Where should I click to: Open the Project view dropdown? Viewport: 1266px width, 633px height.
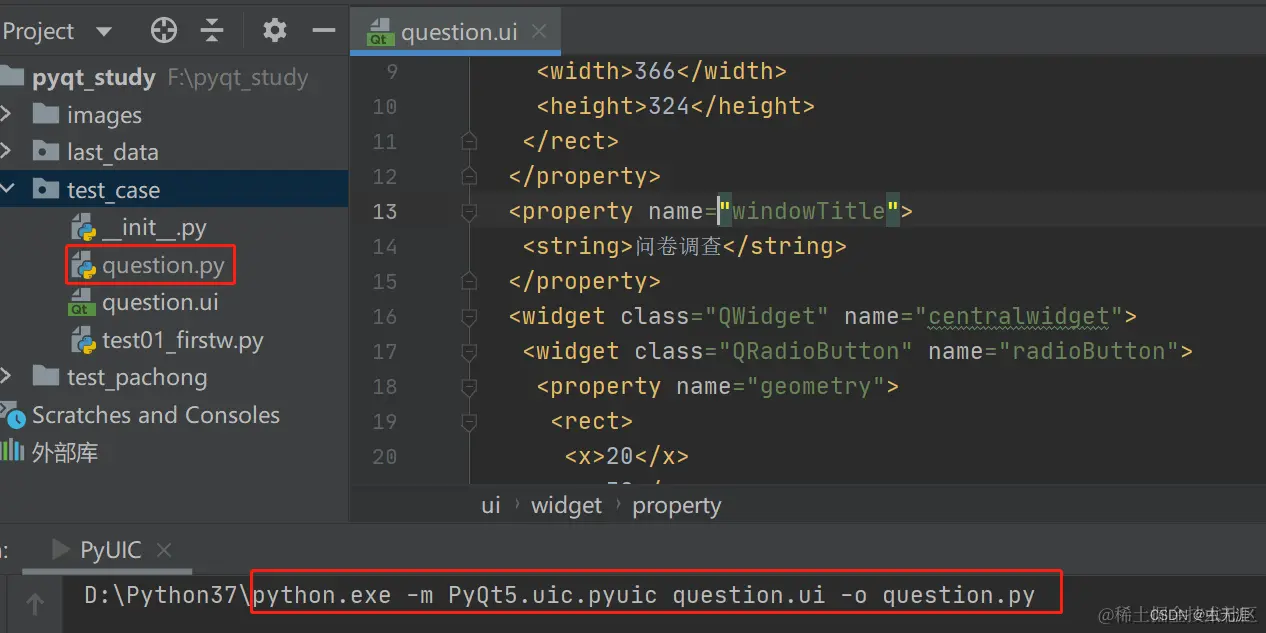point(104,31)
